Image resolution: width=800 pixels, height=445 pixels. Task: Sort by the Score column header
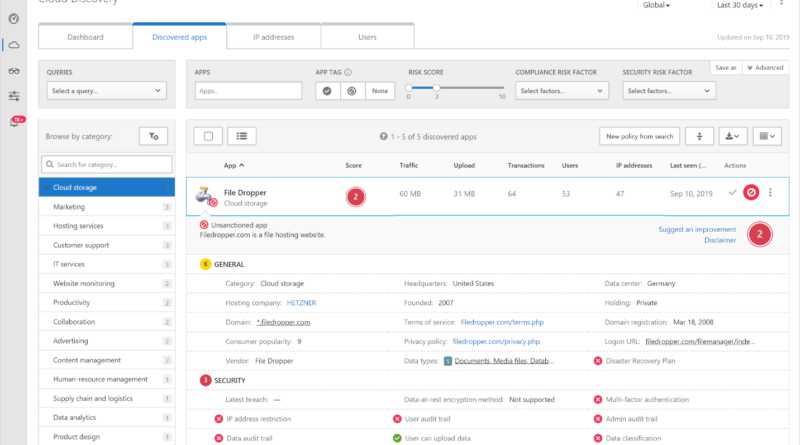click(x=353, y=165)
